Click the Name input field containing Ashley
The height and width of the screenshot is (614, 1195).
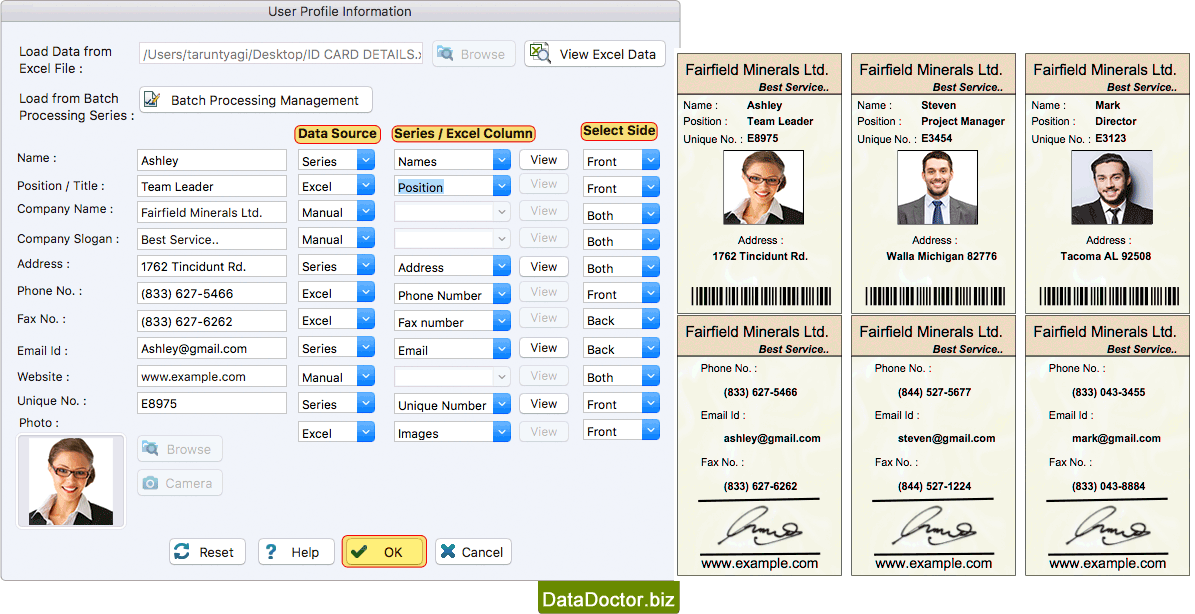tap(212, 160)
